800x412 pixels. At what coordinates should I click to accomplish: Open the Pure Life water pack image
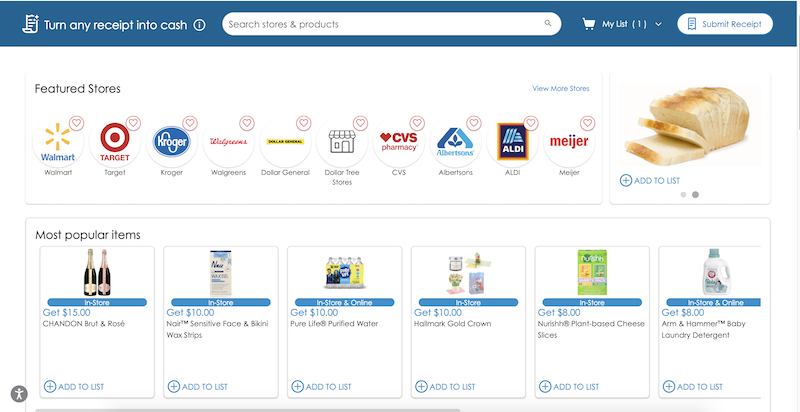(344, 273)
